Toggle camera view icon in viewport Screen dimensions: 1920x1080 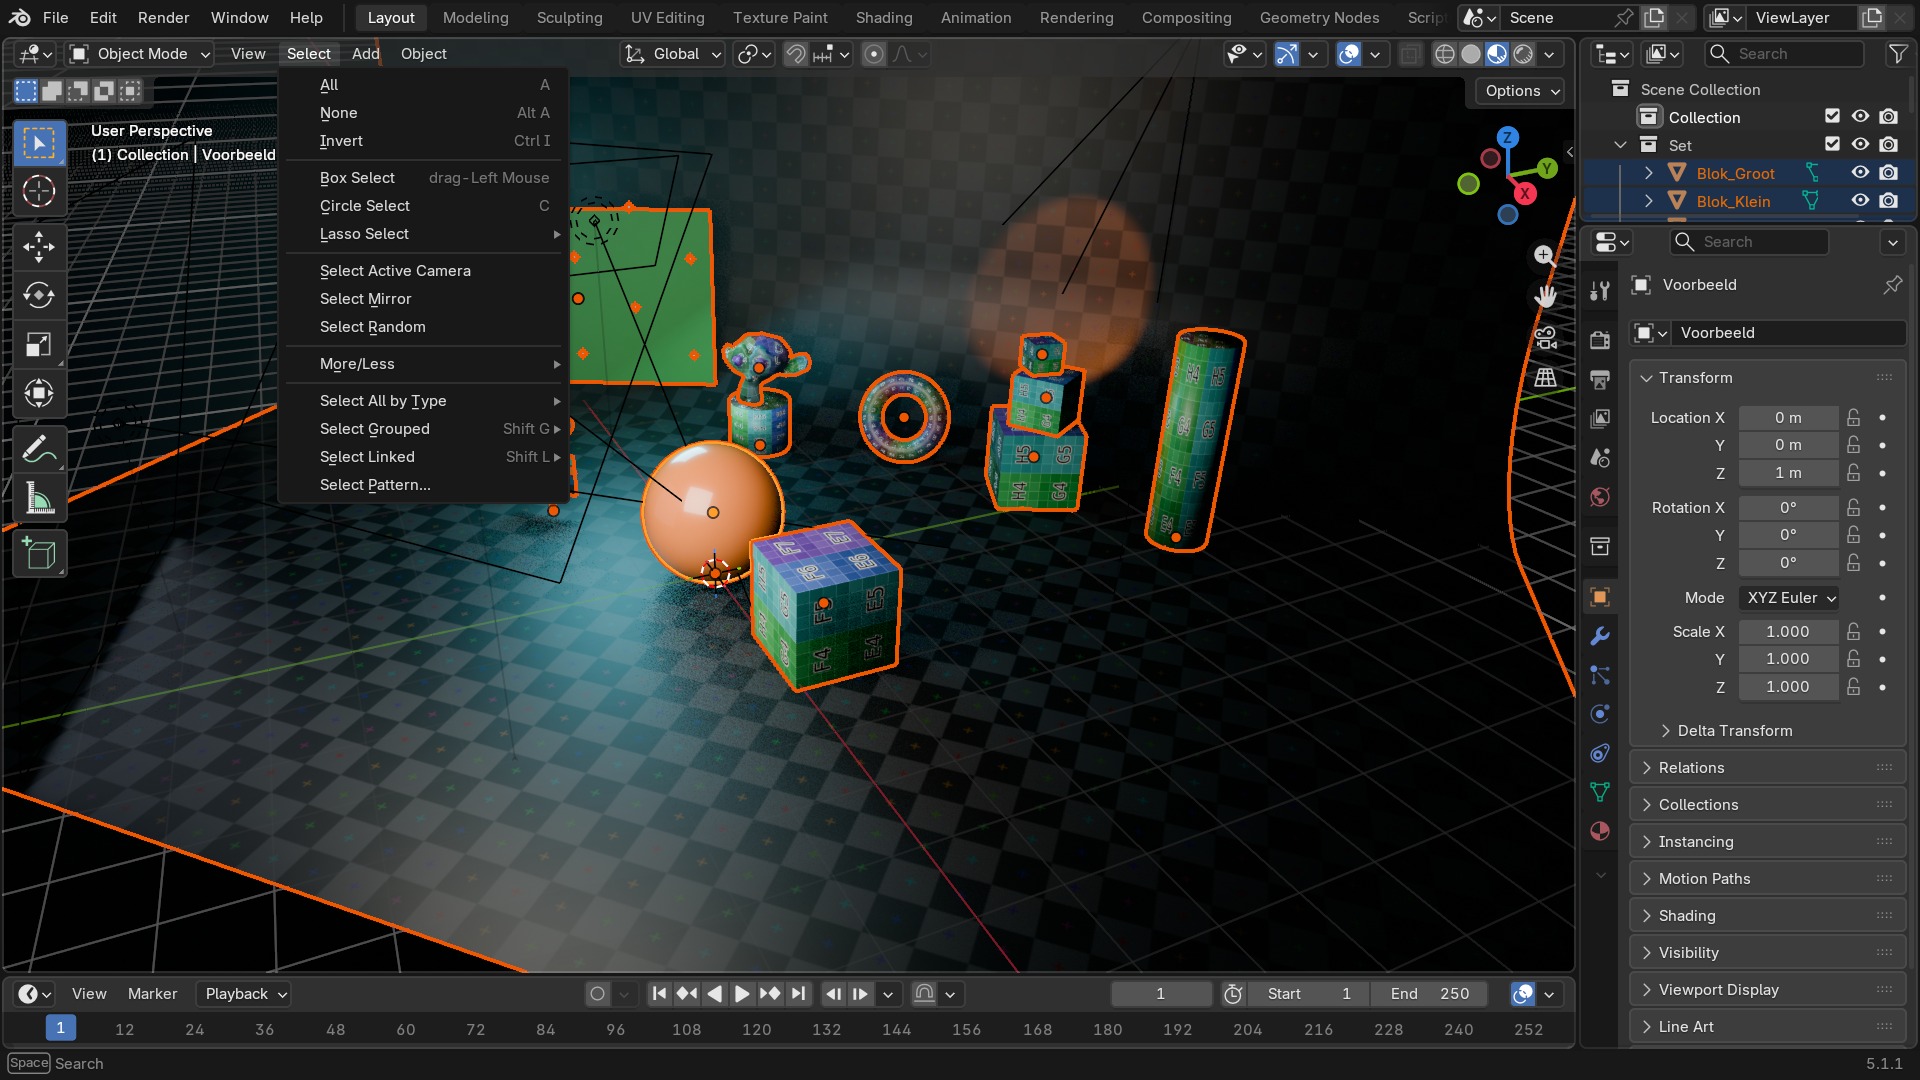(1545, 337)
